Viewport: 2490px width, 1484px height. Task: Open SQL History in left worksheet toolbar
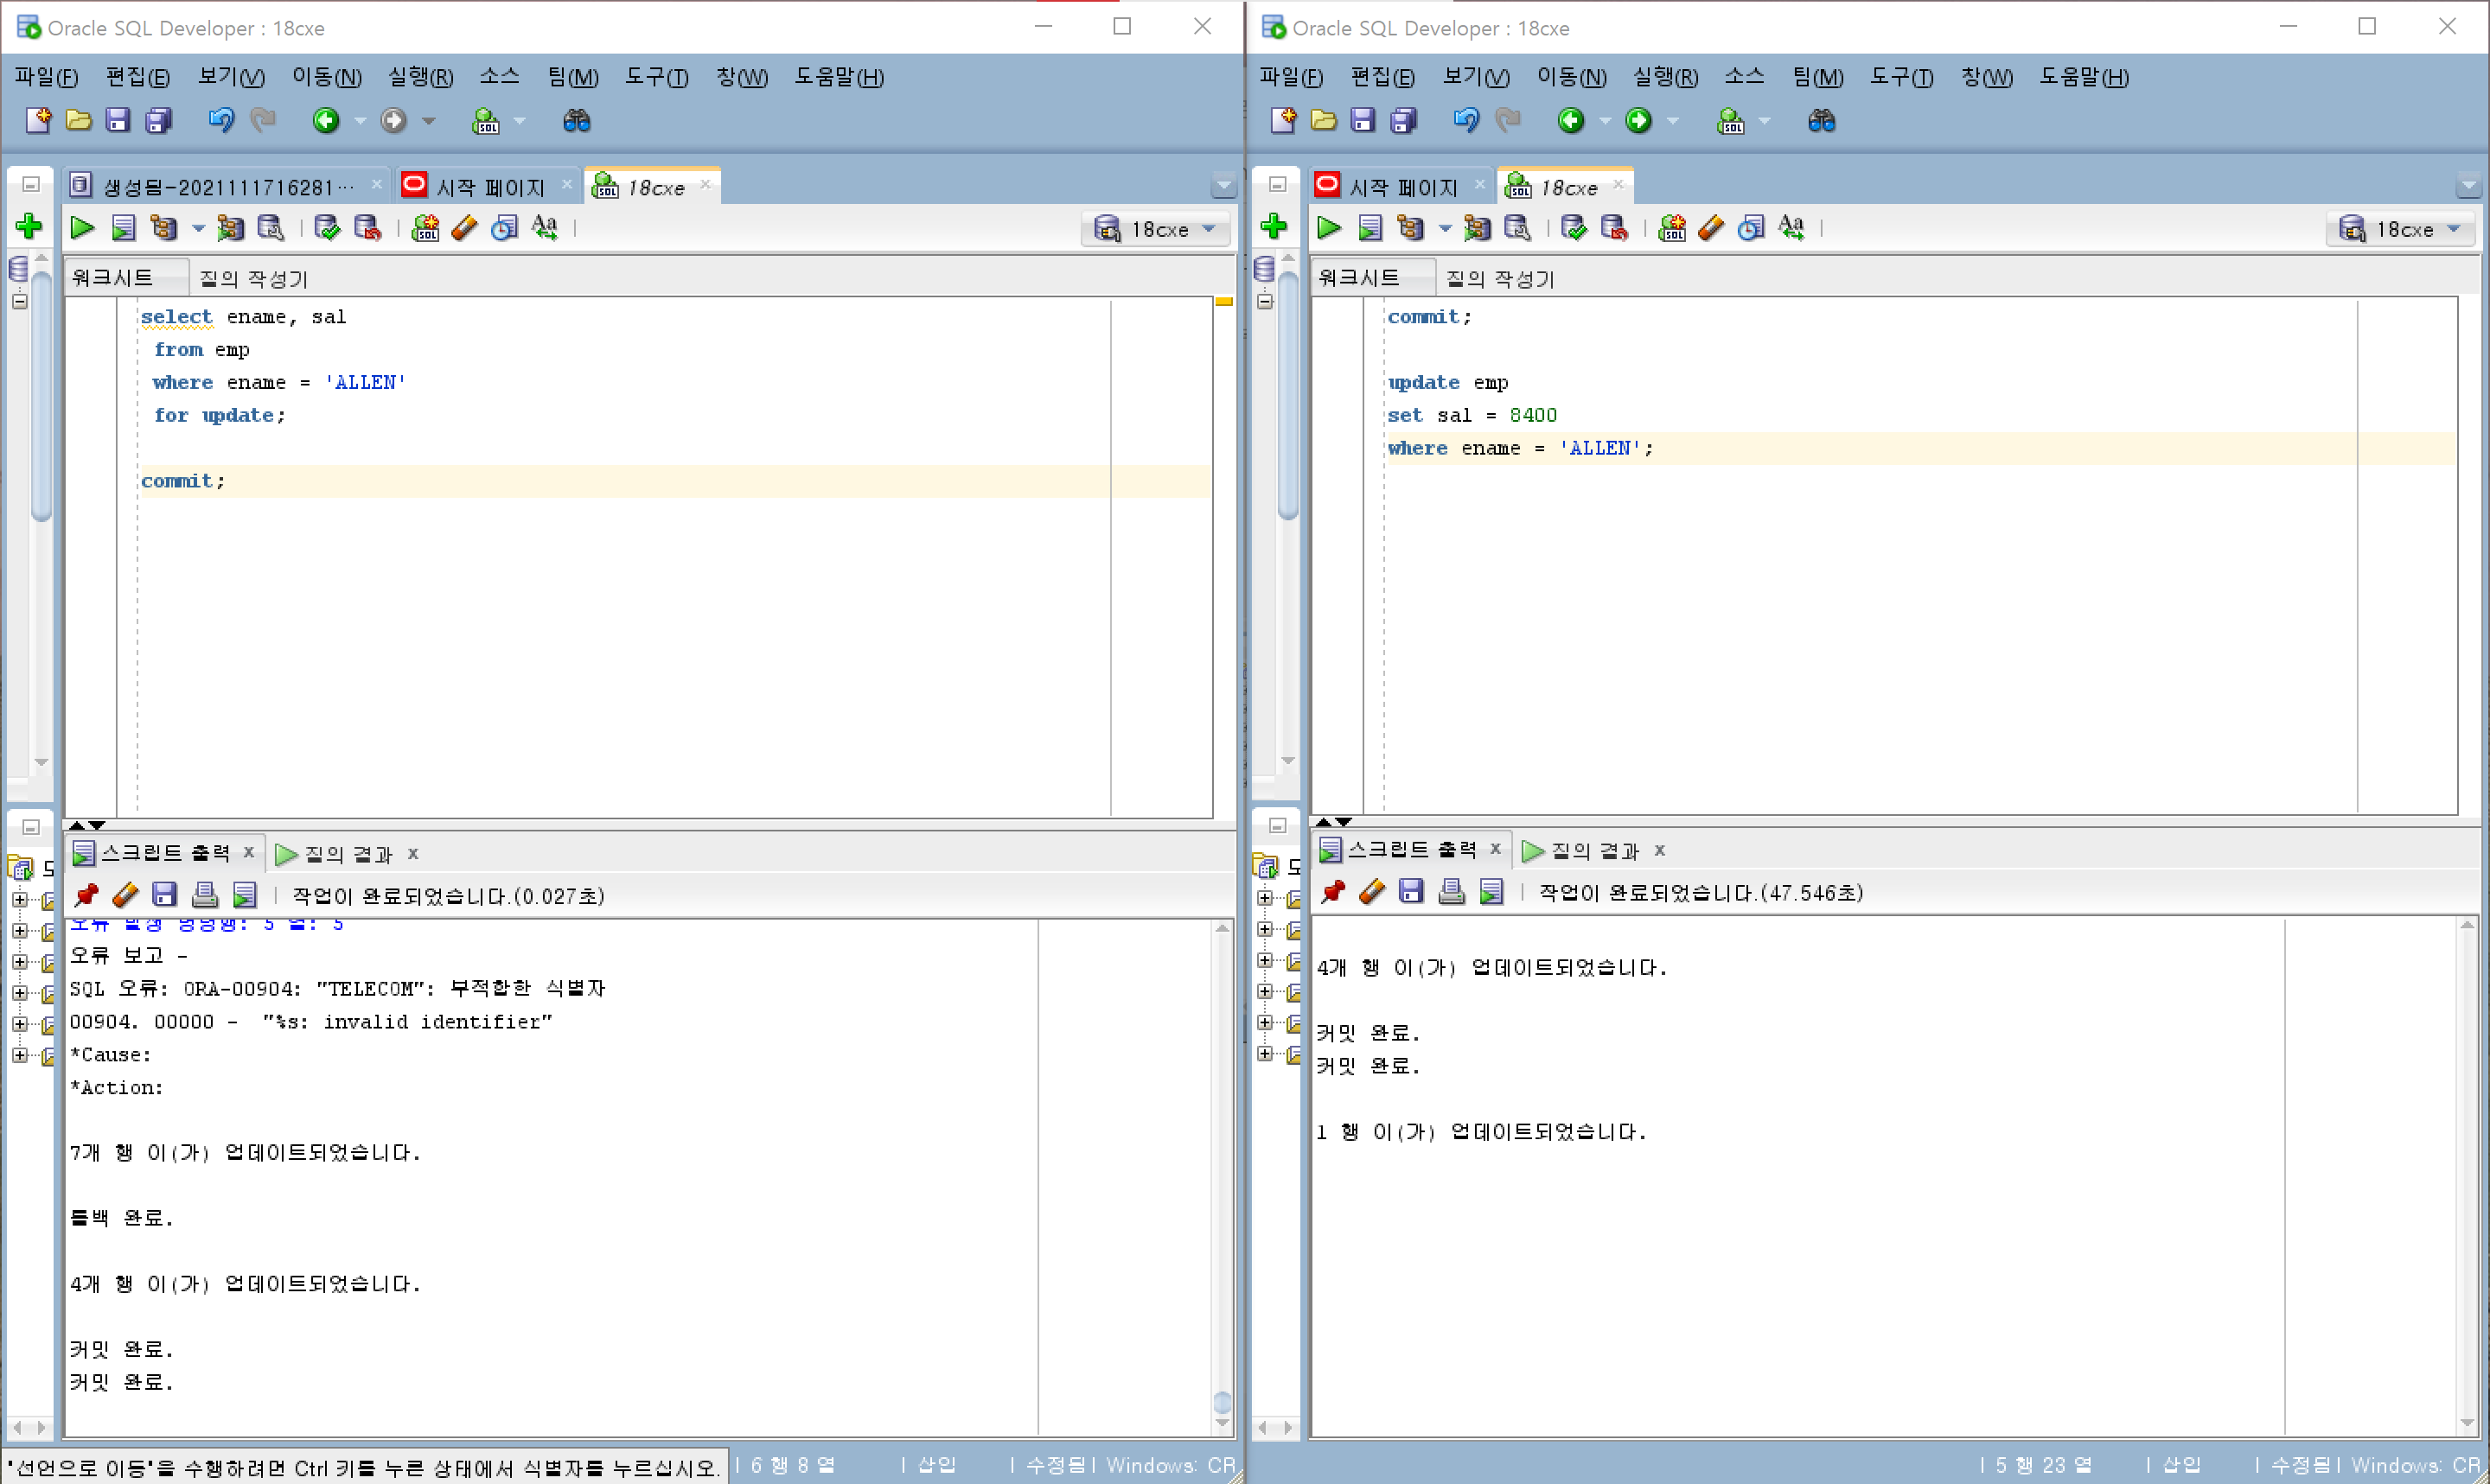click(x=505, y=228)
